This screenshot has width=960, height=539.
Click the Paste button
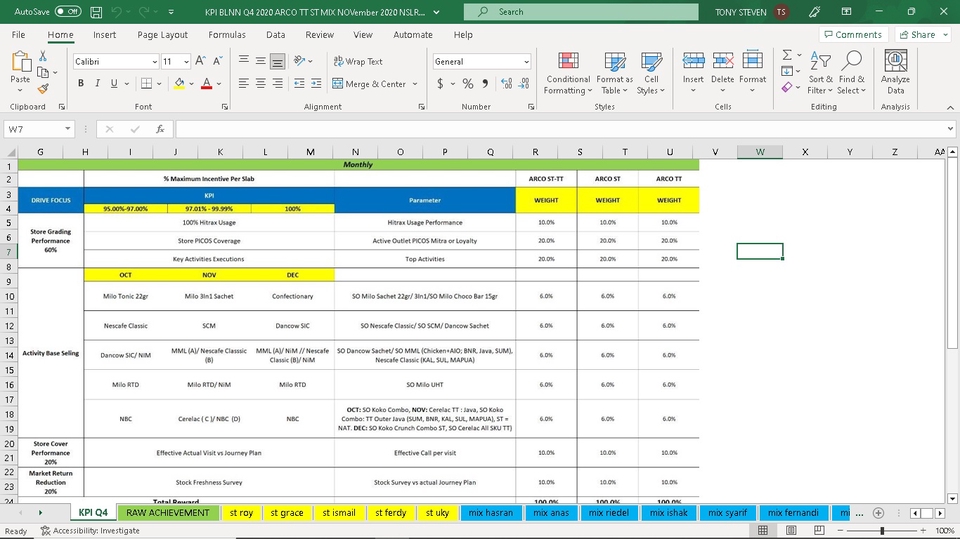[x=20, y=72]
